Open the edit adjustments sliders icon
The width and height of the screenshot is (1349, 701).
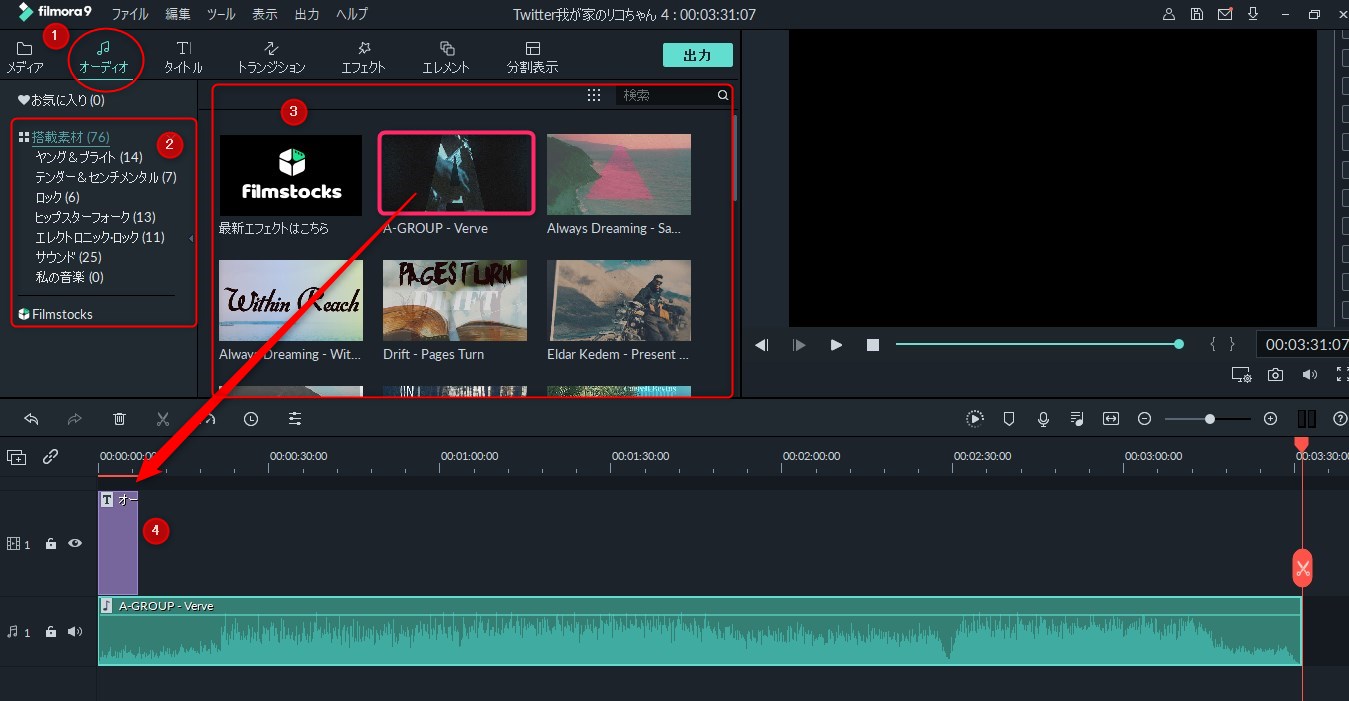[295, 419]
